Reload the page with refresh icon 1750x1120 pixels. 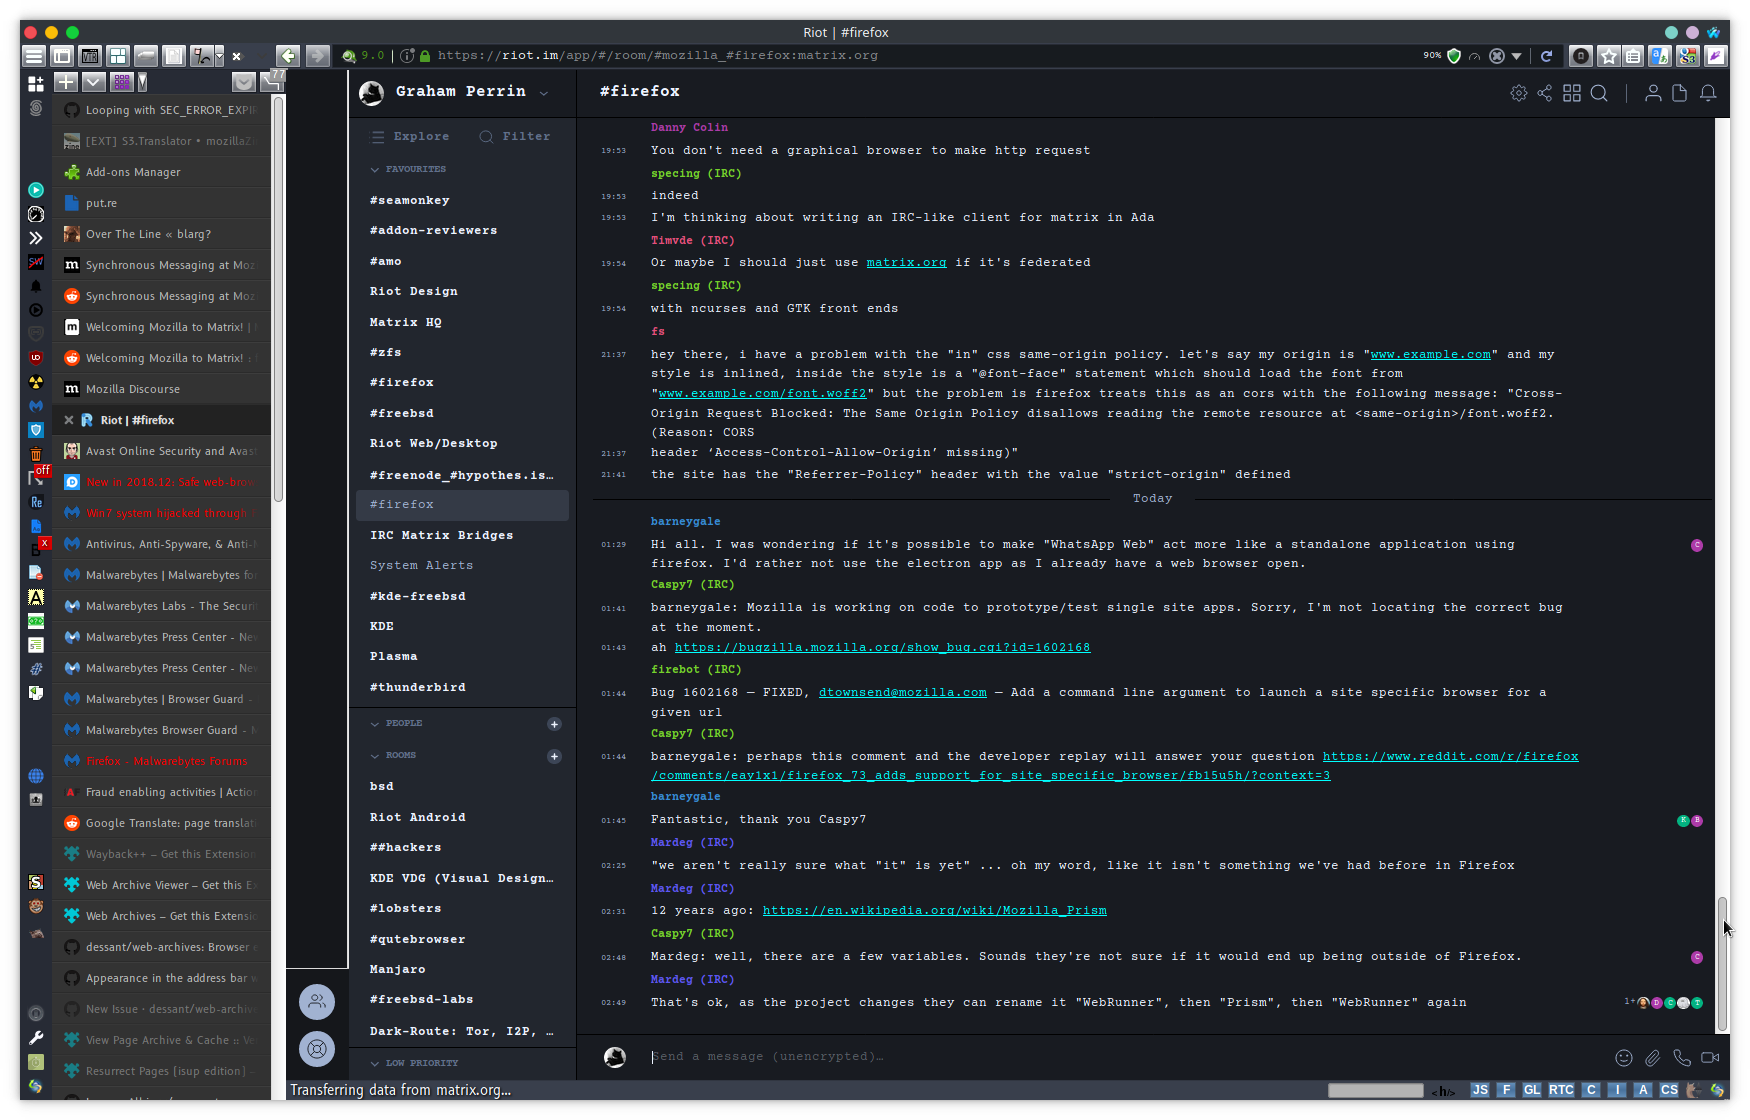pyautogui.click(x=1546, y=56)
